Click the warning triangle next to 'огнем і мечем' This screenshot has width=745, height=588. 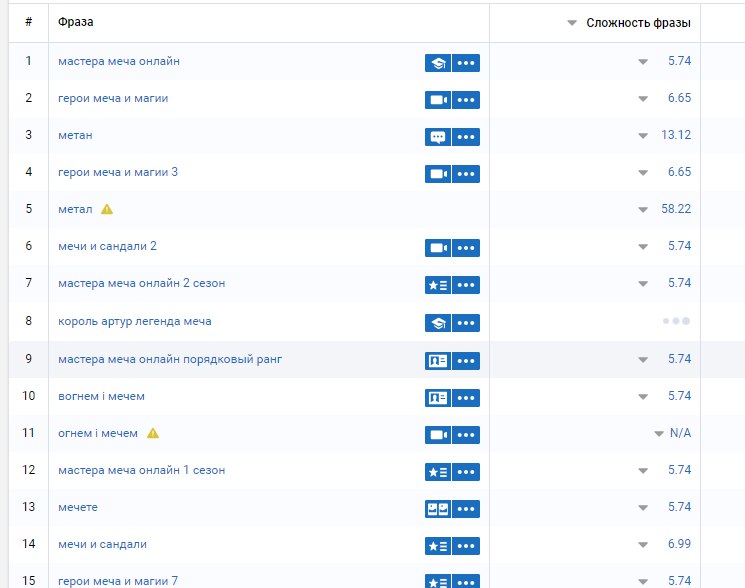pyautogui.click(x=153, y=433)
